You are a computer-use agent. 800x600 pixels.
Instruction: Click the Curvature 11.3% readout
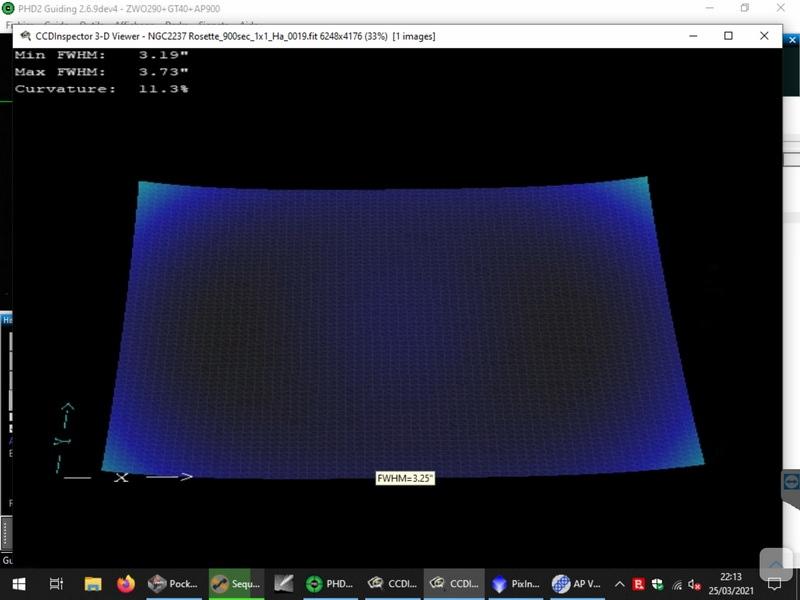pyautogui.click(x=102, y=89)
